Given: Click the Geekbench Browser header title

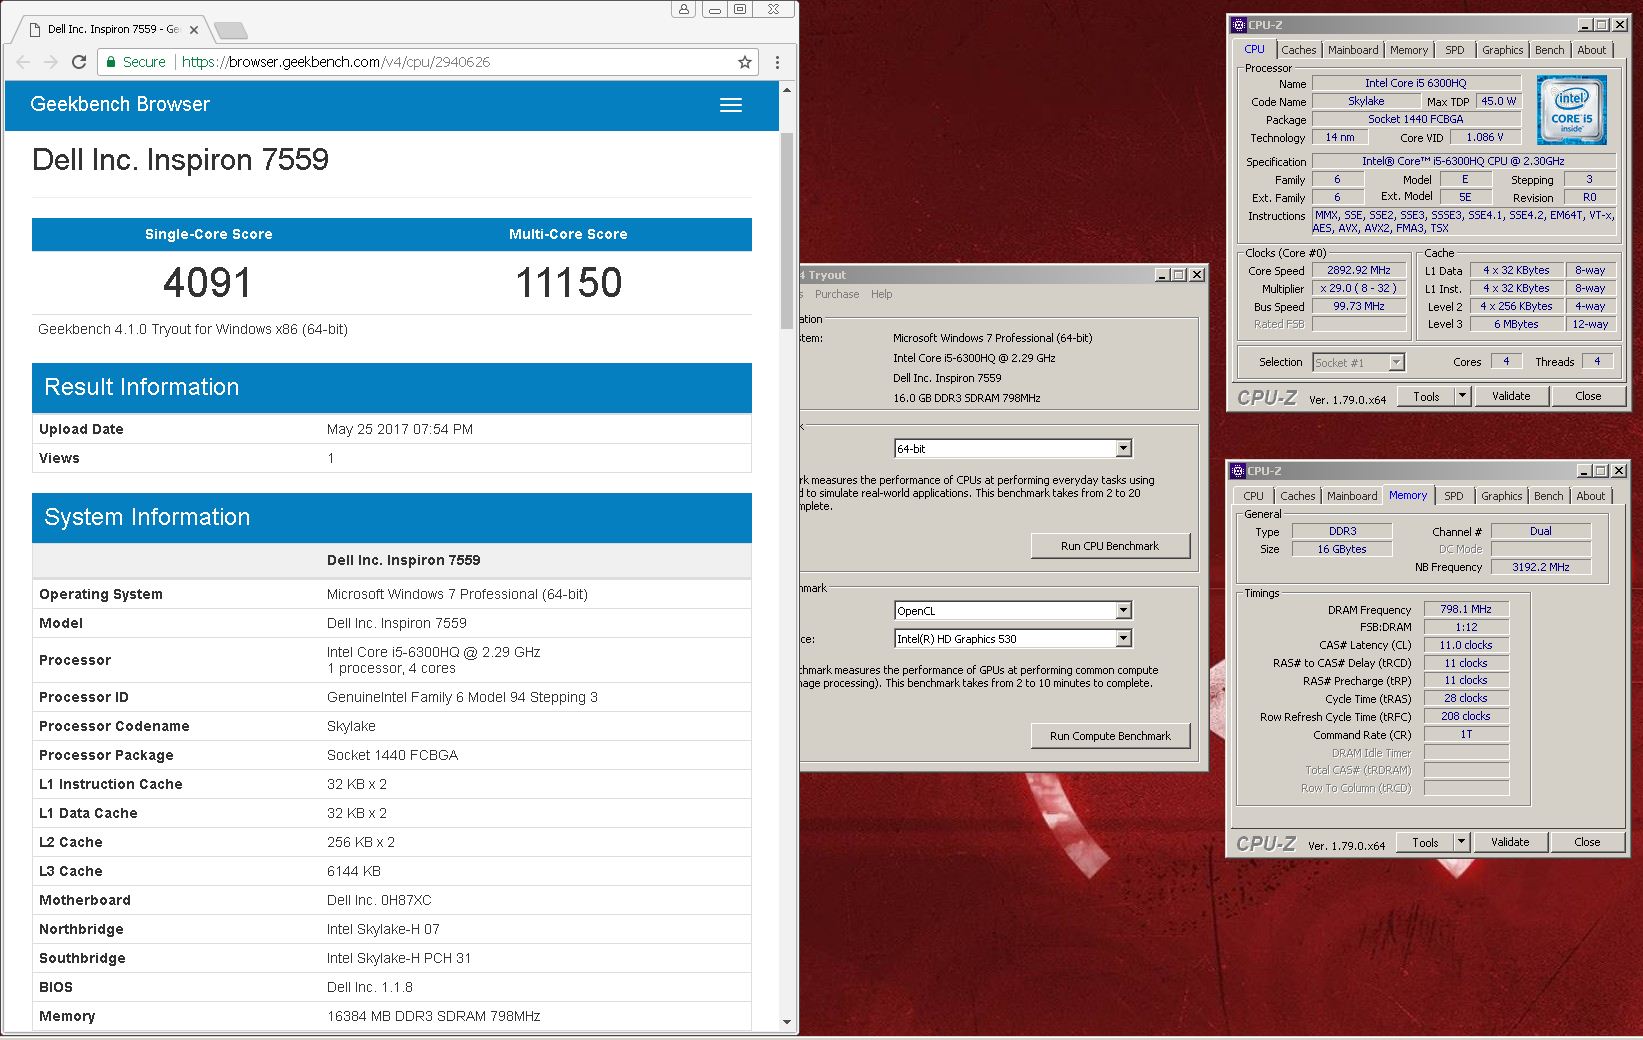Looking at the screenshot, I should tap(120, 104).
